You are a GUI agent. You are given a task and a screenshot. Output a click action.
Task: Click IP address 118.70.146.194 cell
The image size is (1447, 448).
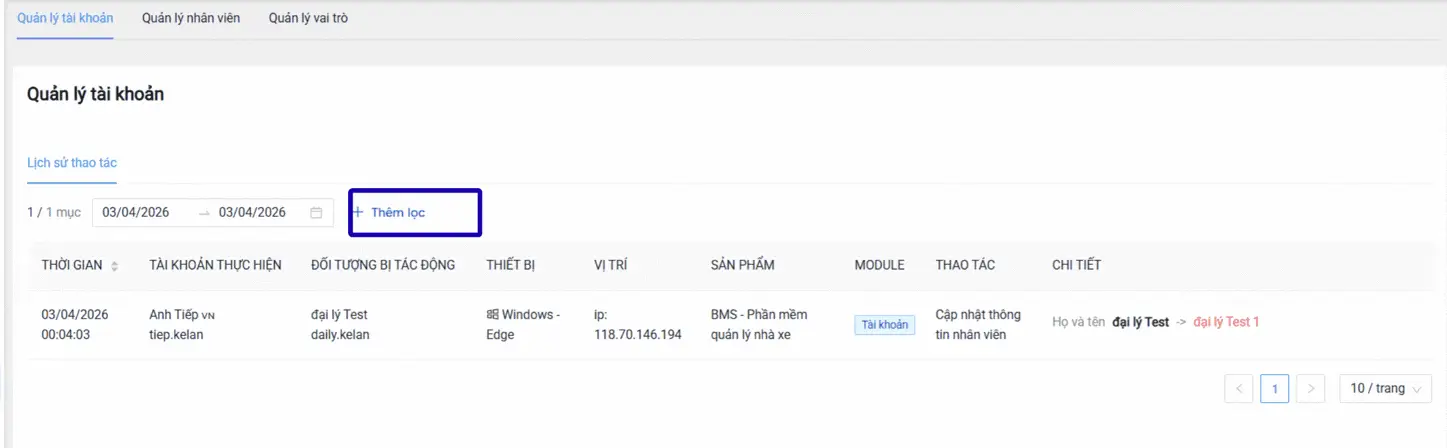click(x=637, y=335)
